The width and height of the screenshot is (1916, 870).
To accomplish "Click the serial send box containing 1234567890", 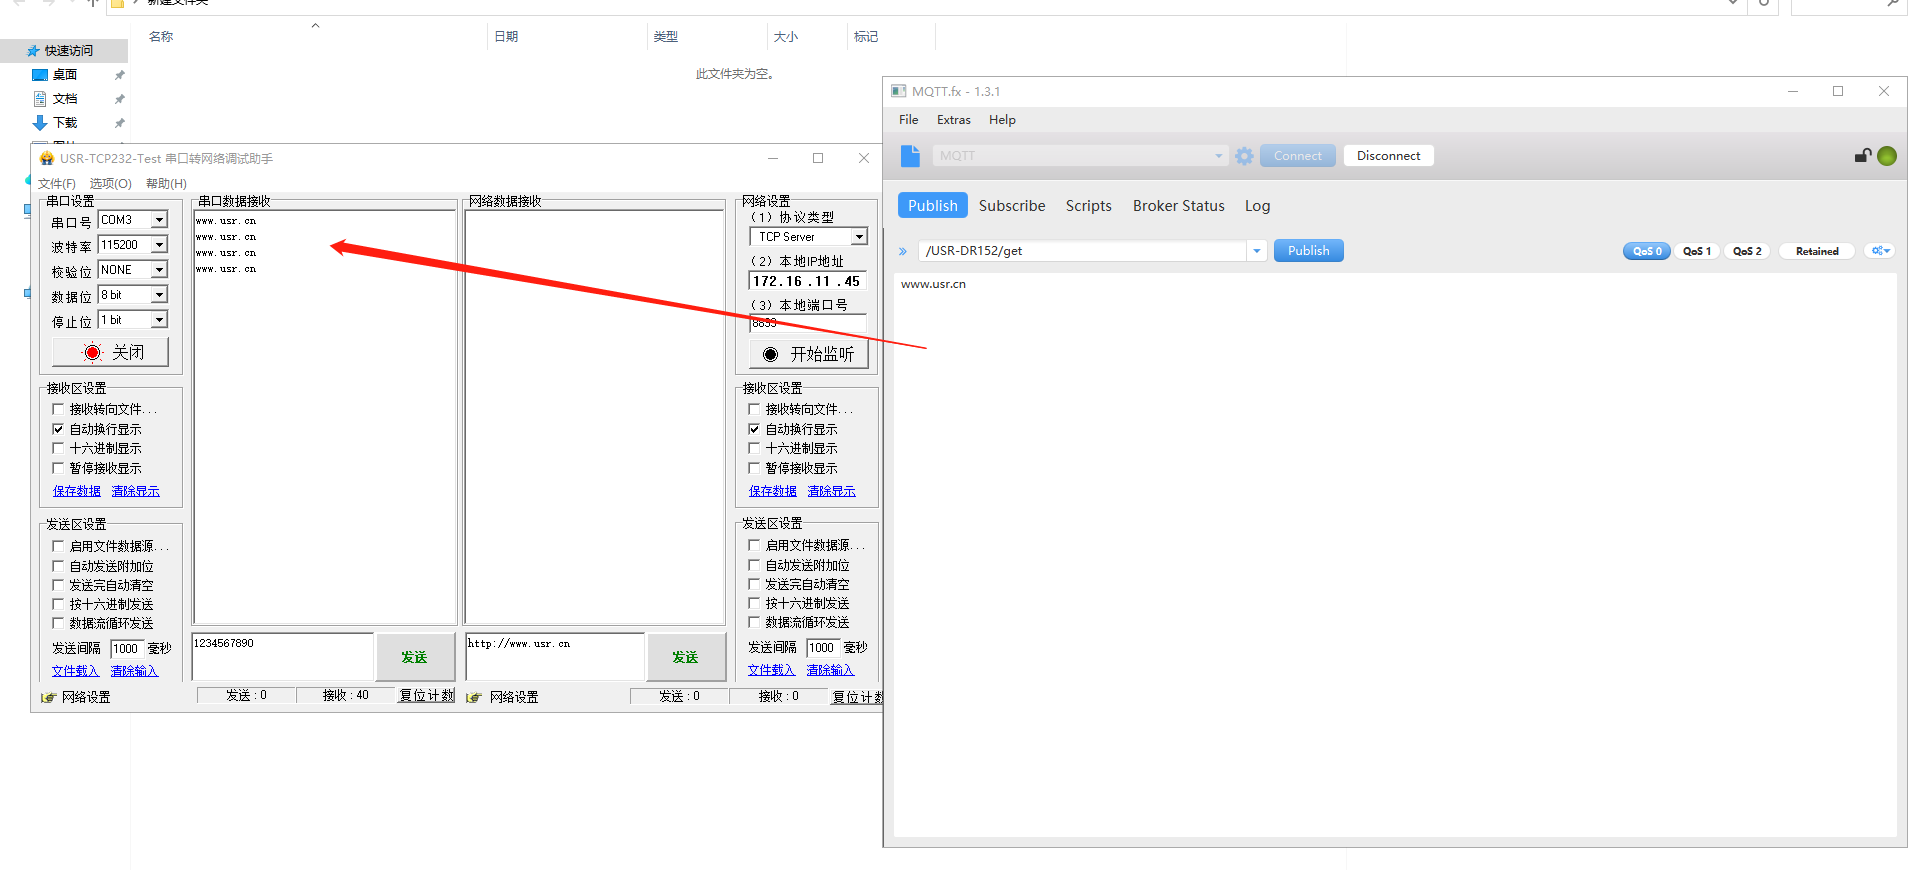I will (x=282, y=656).
